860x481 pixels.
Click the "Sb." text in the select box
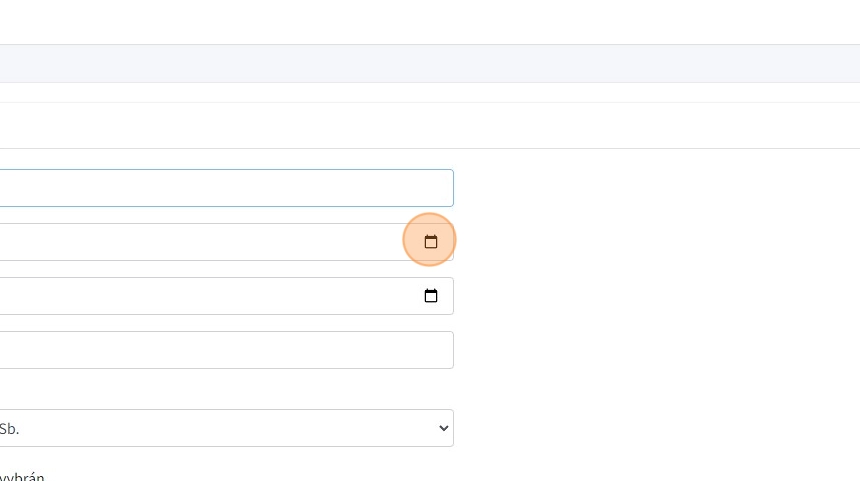tap(9, 428)
